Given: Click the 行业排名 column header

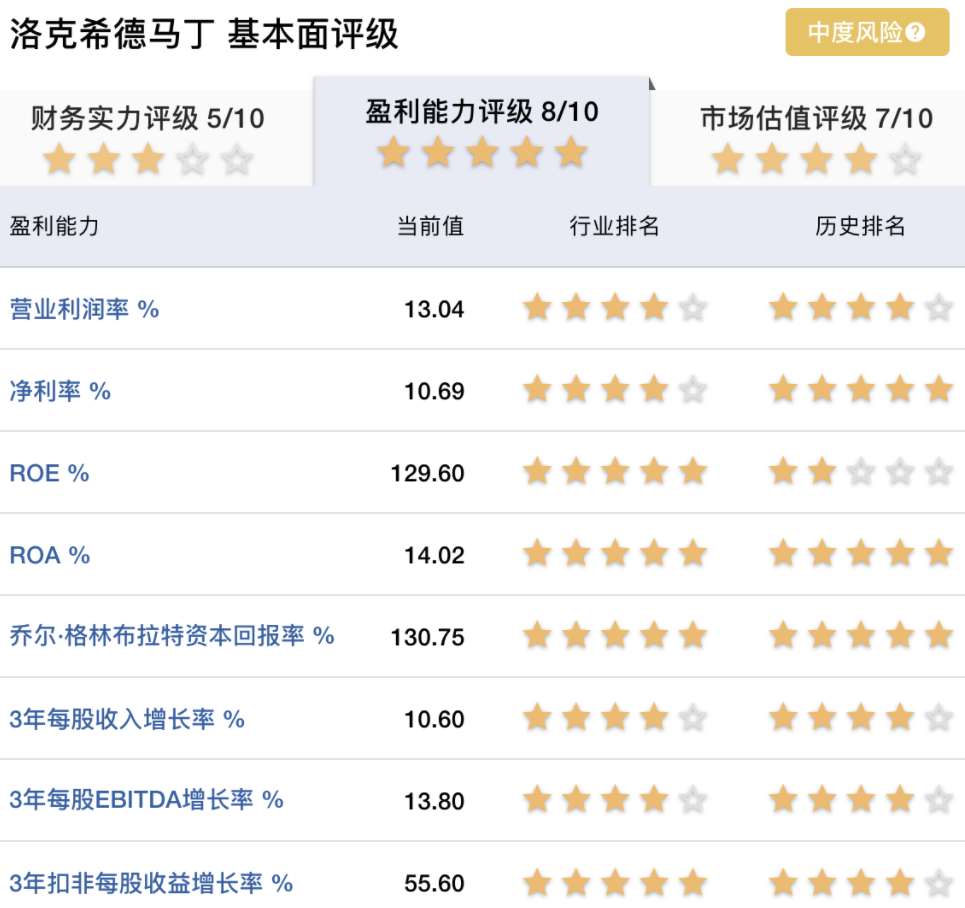Looking at the screenshot, I should coord(614,226).
